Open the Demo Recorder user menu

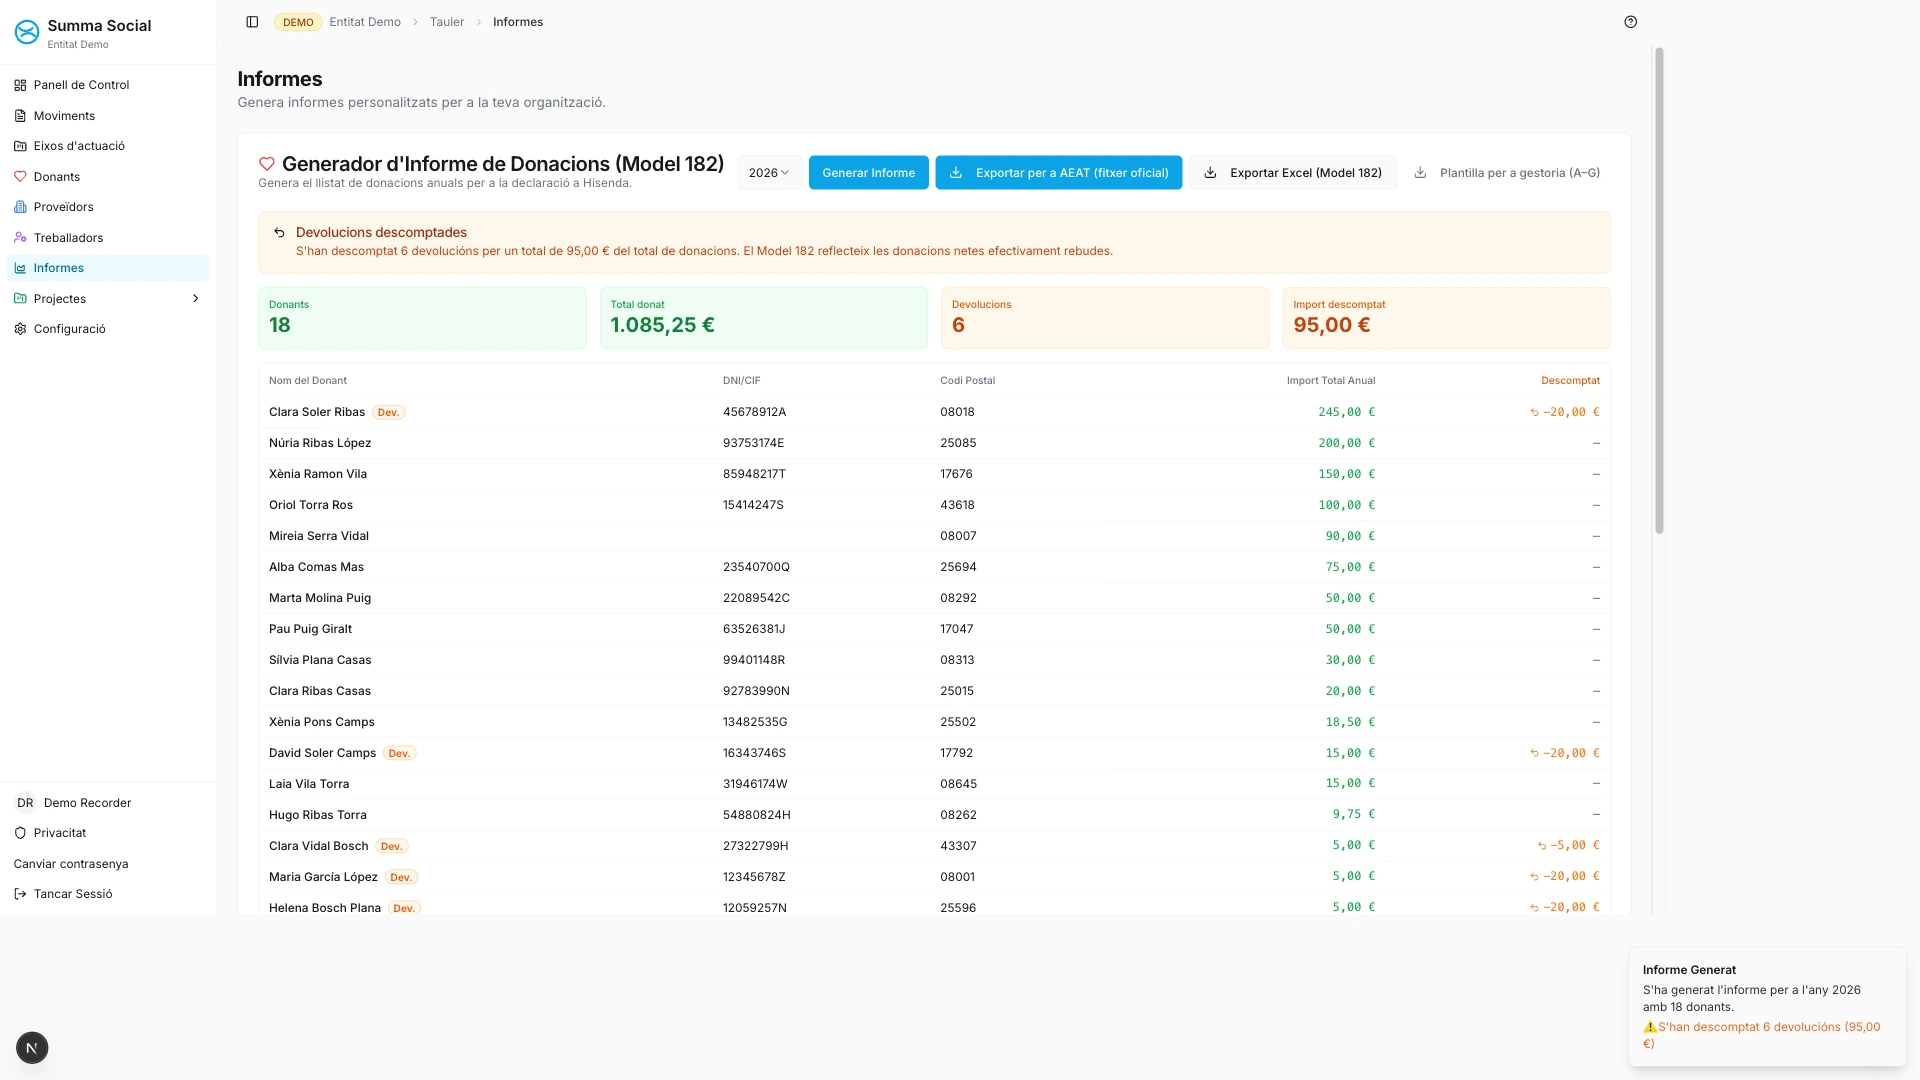coord(87,803)
